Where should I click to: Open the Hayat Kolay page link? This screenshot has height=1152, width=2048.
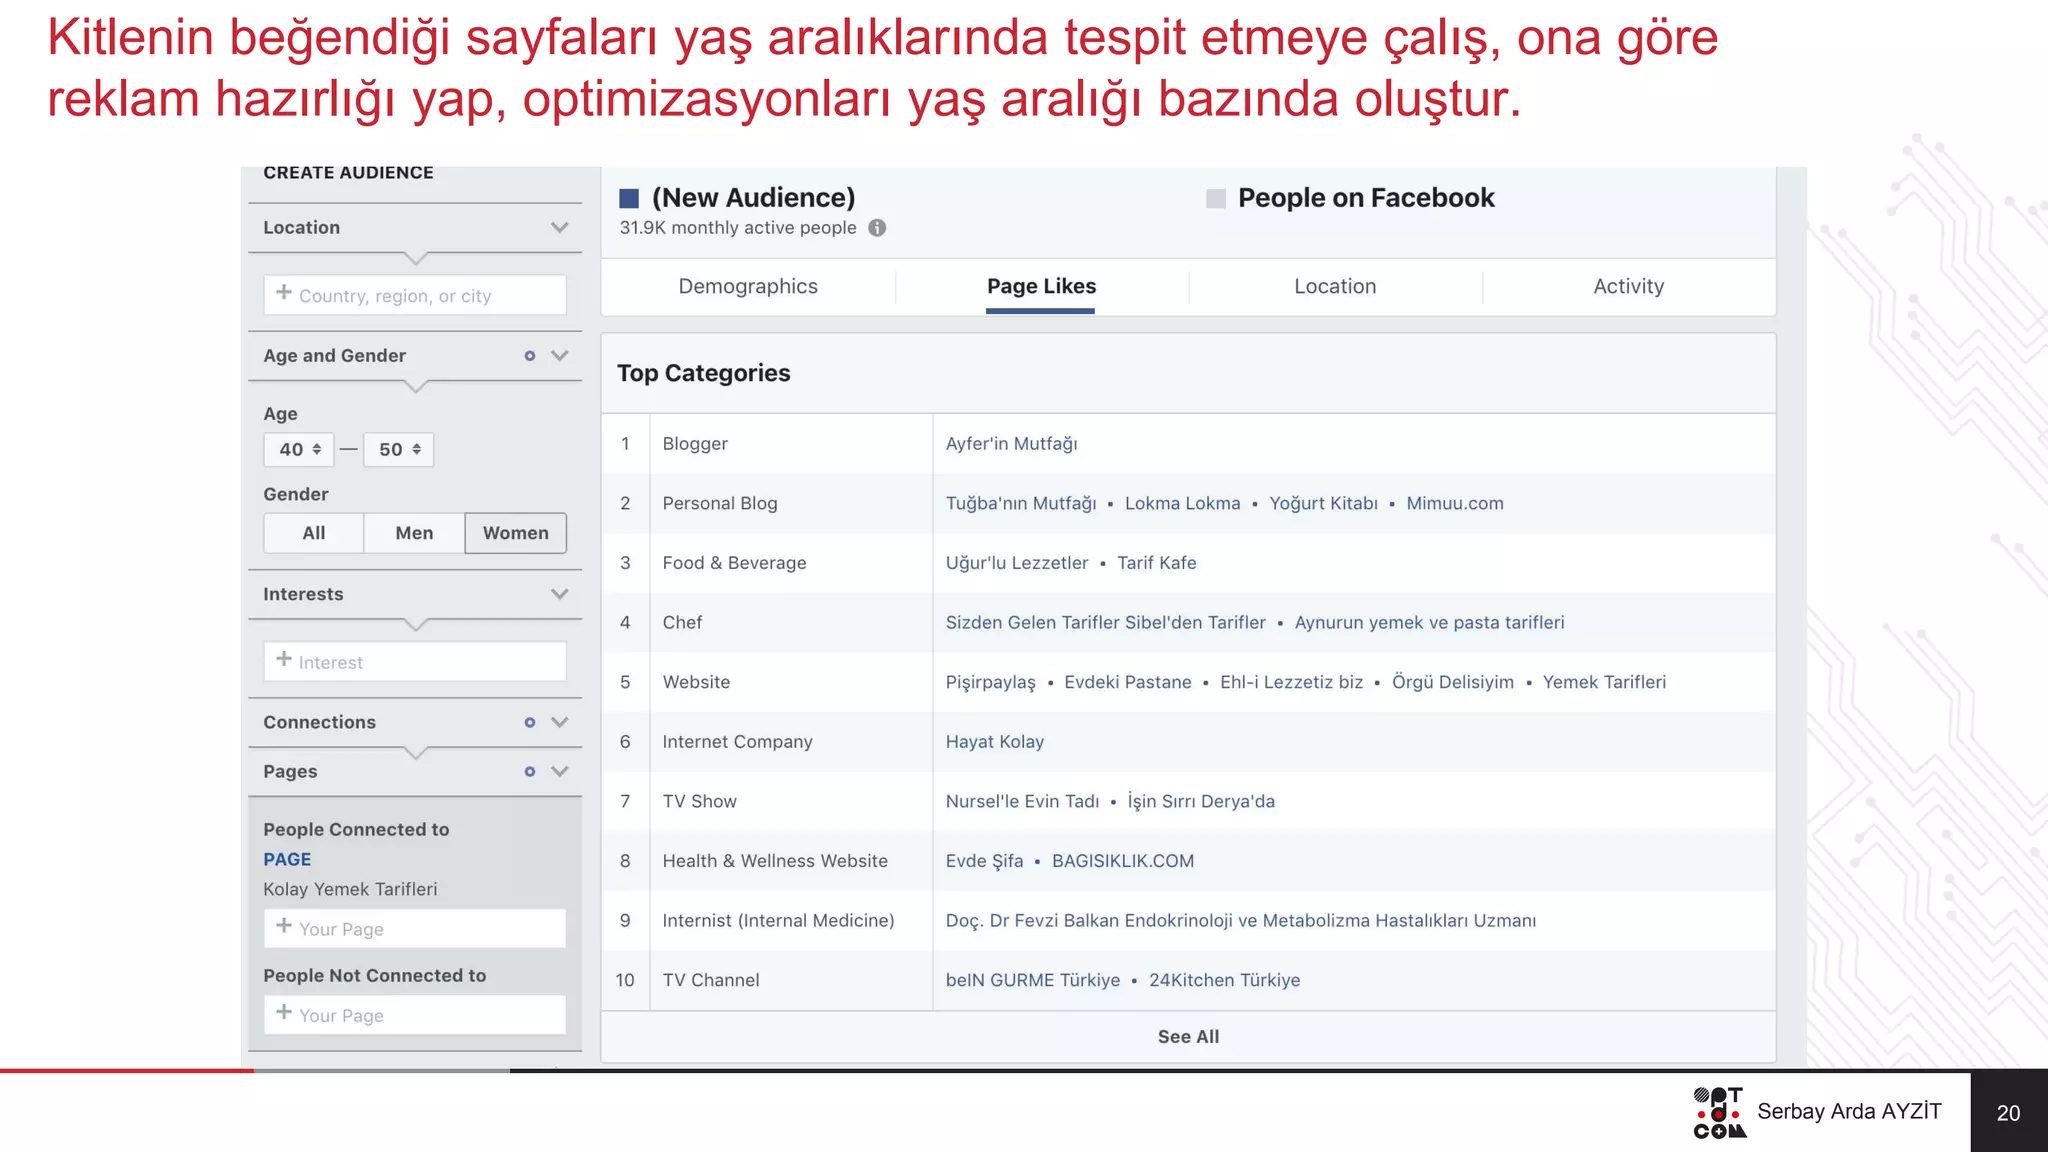tap(994, 742)
